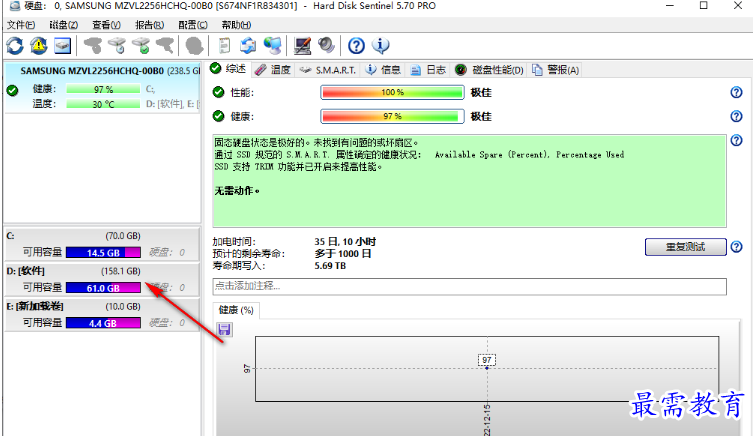Open the 文件(F) menu
Screen dimensions: 753x436
(x=21, y=25)
